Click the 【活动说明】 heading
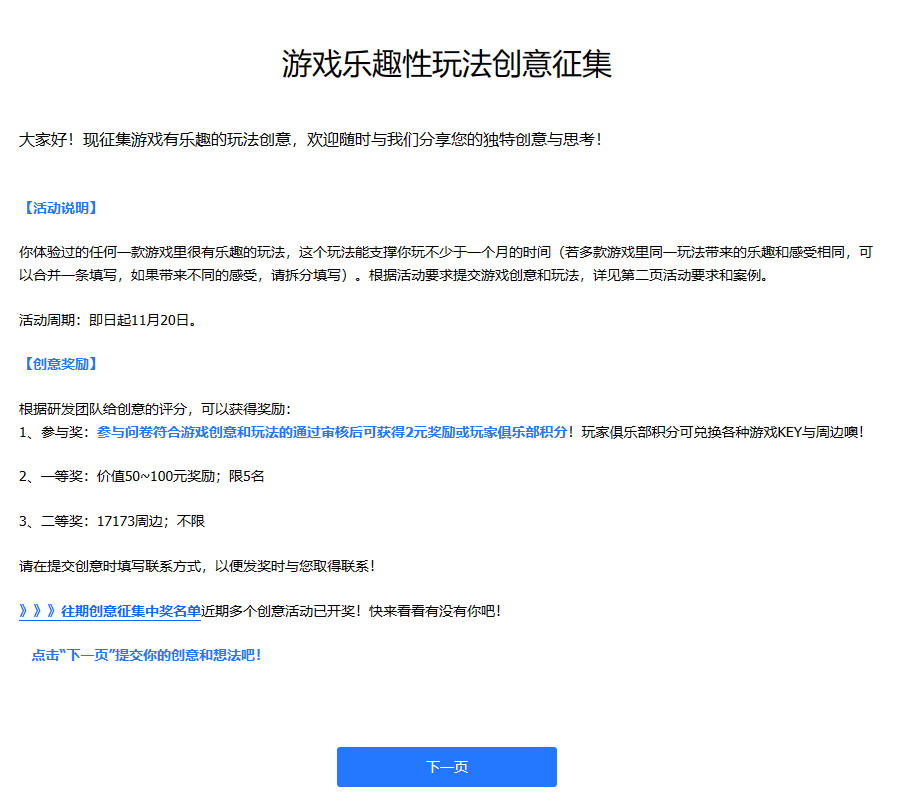This screenshot has height=807, width=917. pos(60,208)
